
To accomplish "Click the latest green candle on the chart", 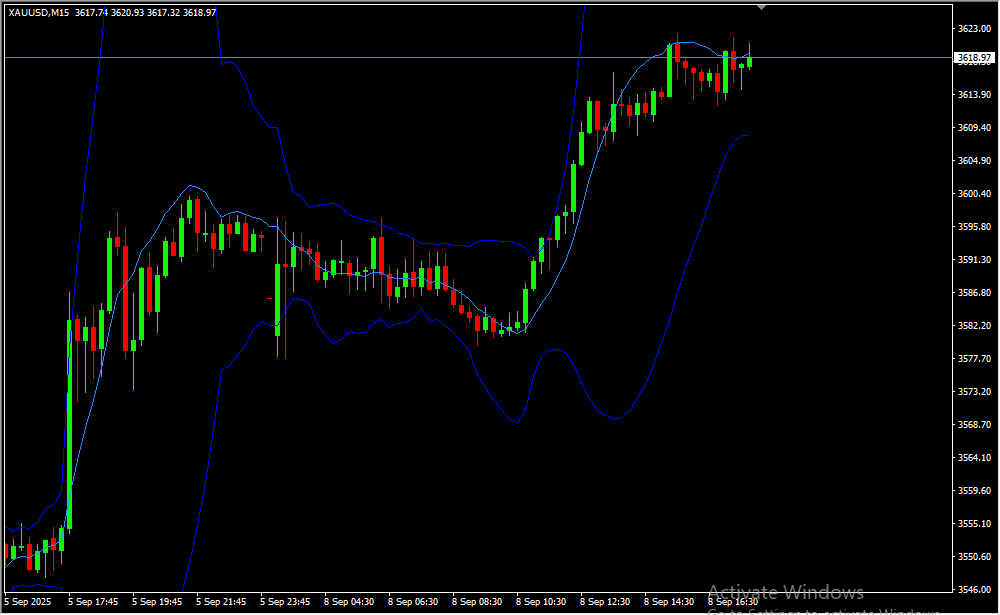I will click(x=749, y=62).
